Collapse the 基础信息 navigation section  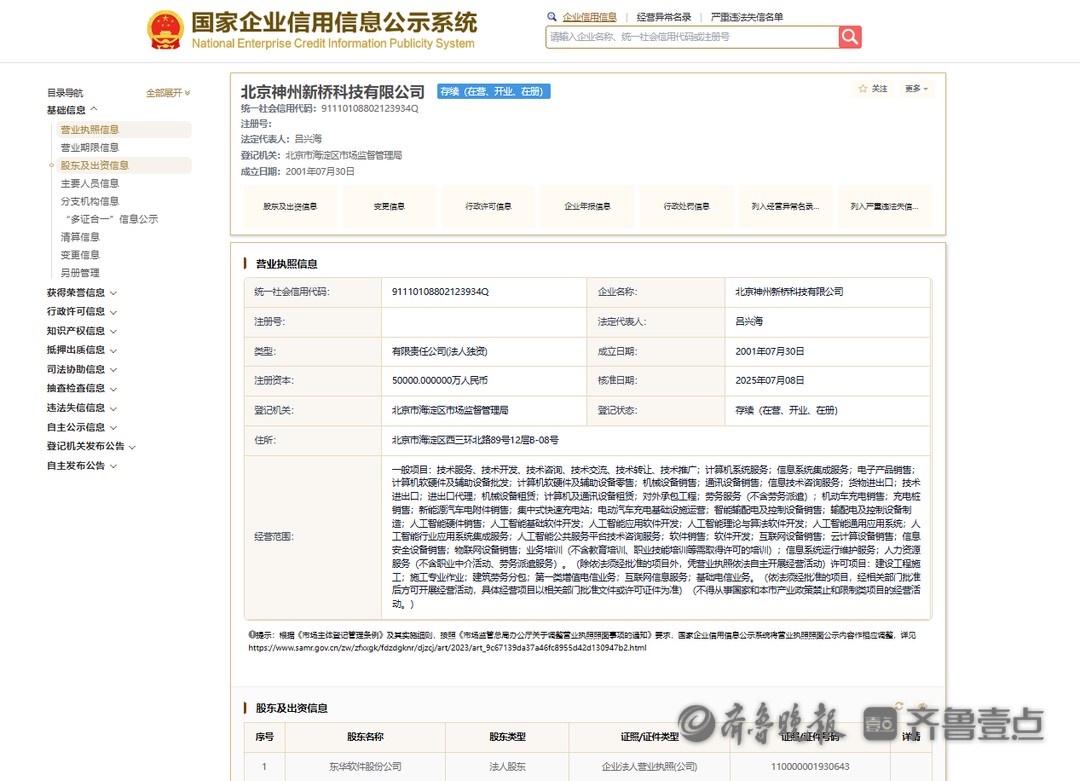pyautogui.click(x=72, y=110)
